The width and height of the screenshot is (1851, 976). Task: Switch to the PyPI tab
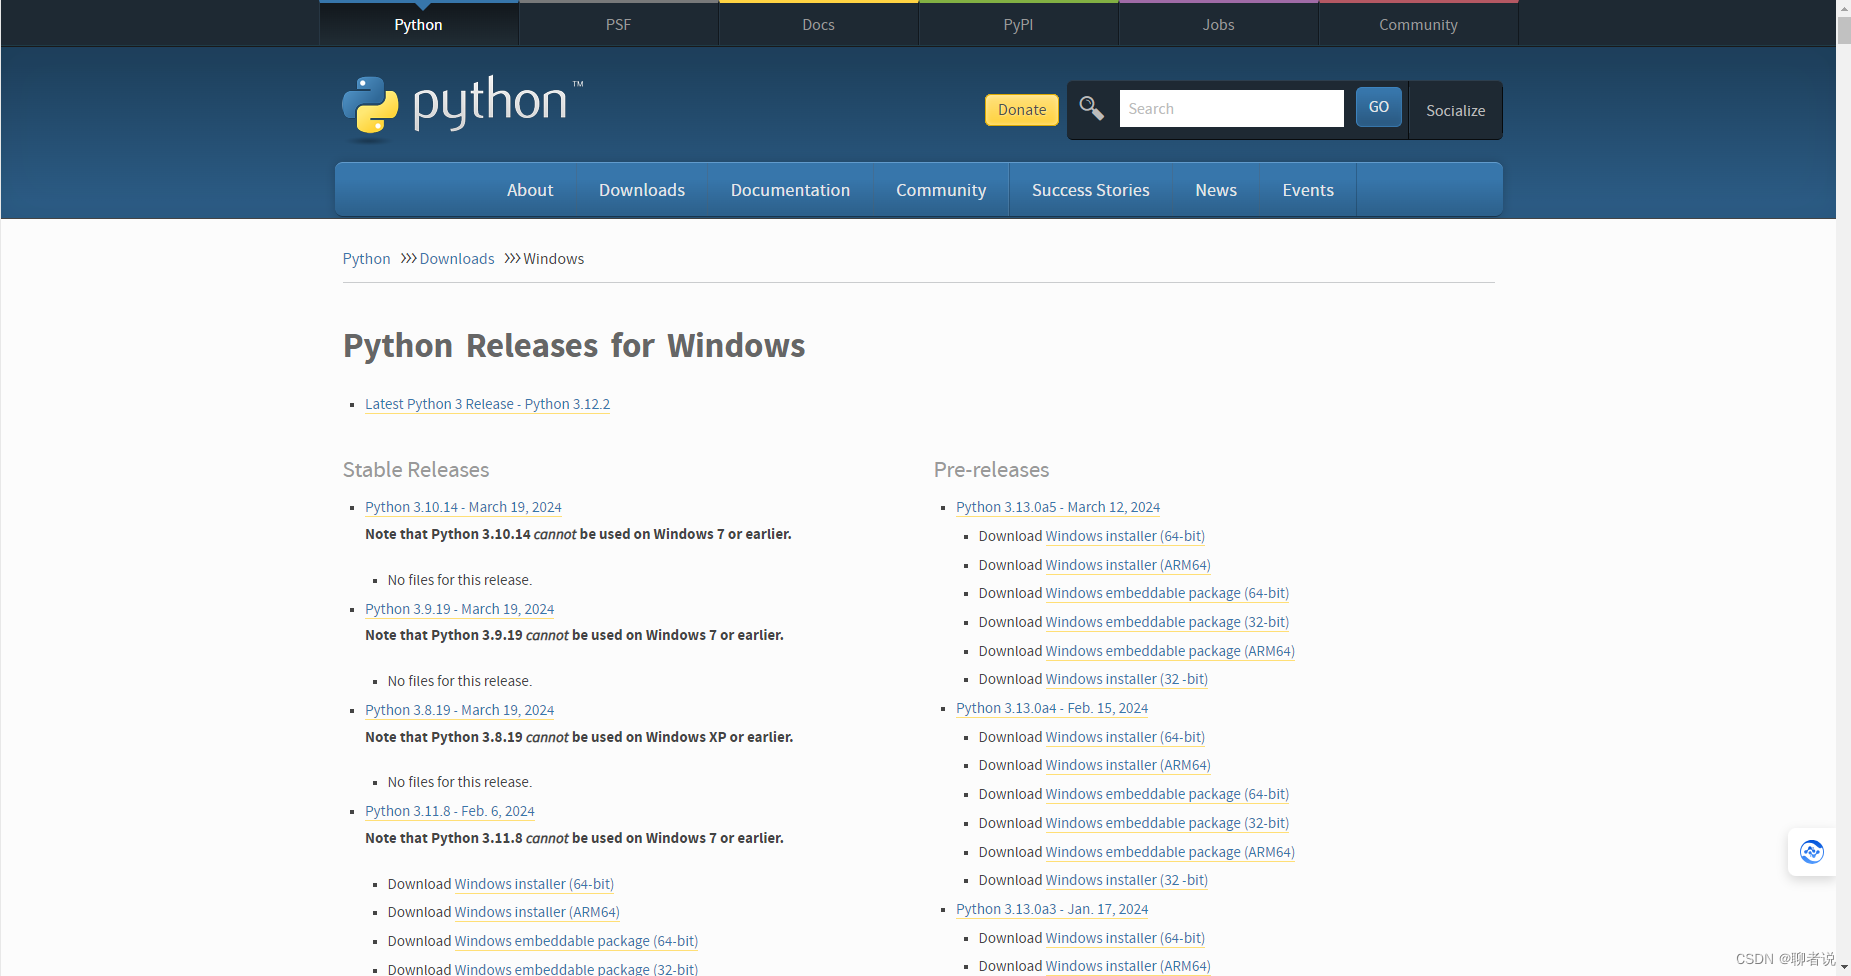(1017, 23)
